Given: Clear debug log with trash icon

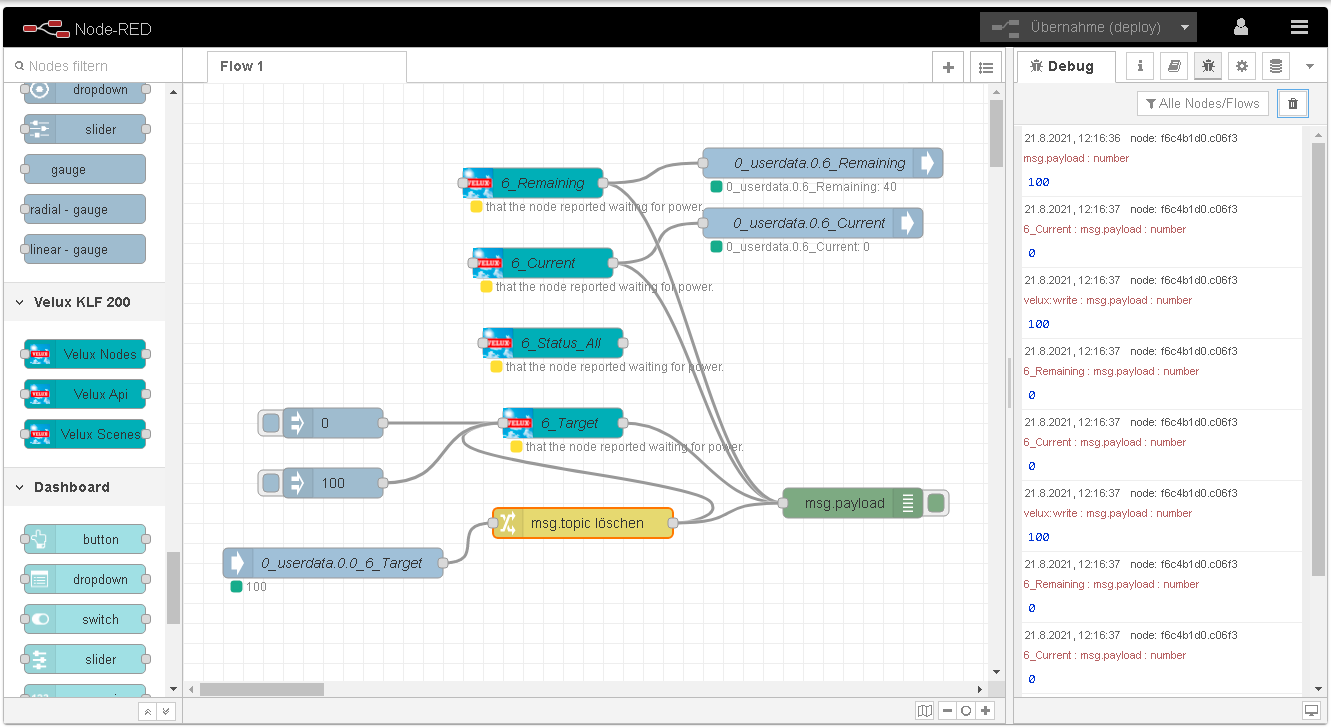Looking at the screenshot, I should pyautogui.click(x=1292, y=103).
